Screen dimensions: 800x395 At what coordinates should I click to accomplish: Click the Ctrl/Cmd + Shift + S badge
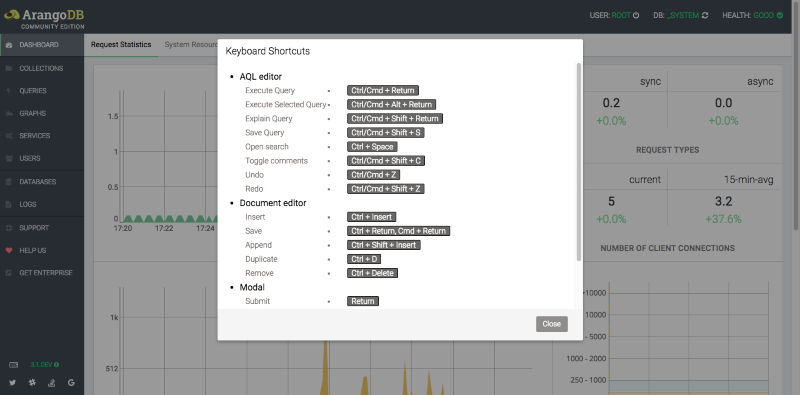pos(386,133)
